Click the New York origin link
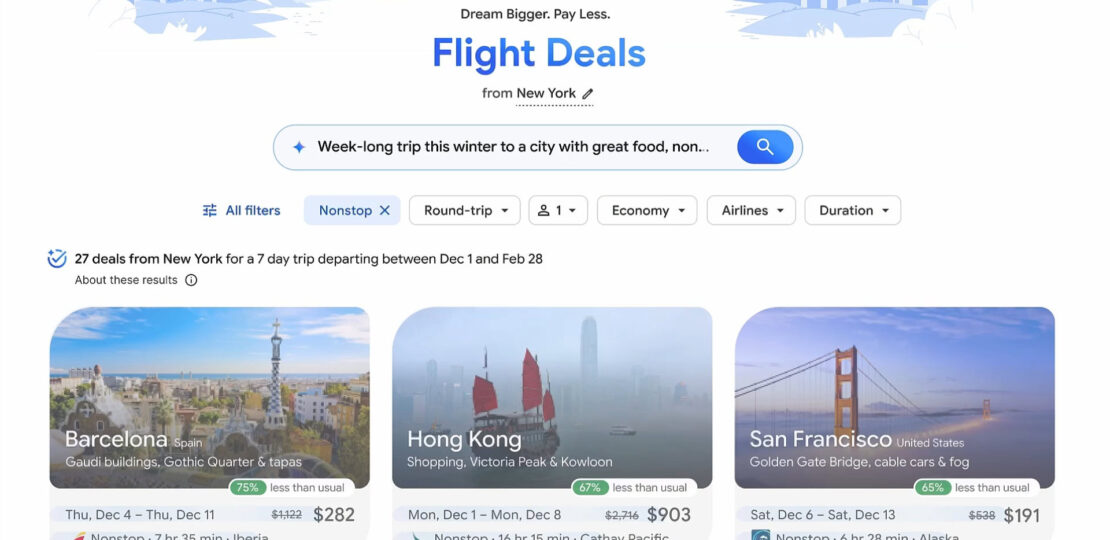Screen dimensions: 1110x540 coord(546,93)
